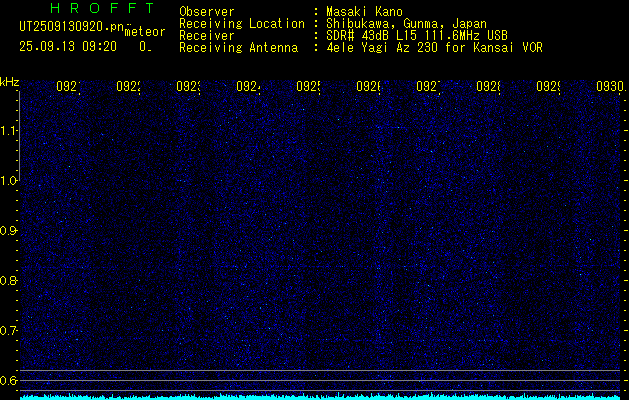
Task: Click the 0928 time marker
Action: click(x=488, y=86)
